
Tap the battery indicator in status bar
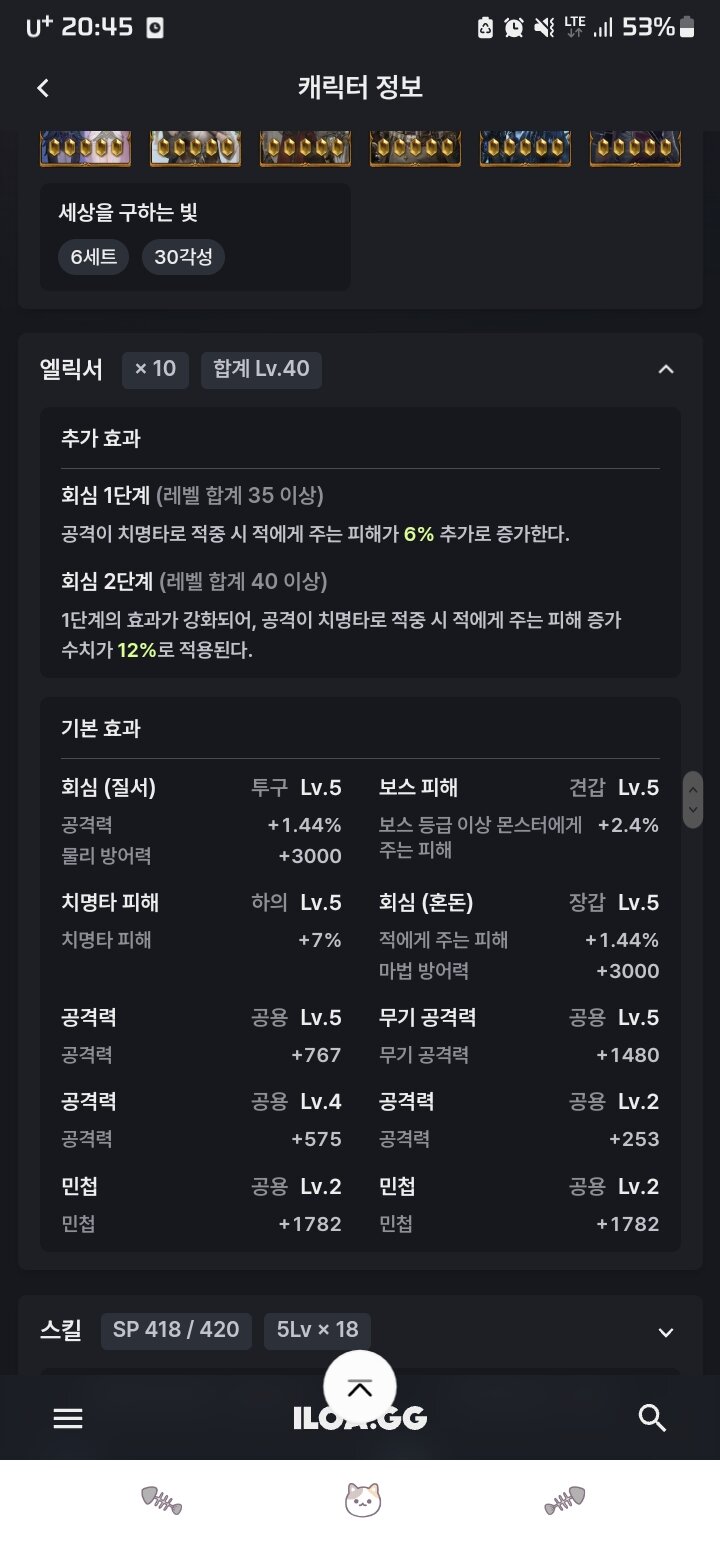click(687, 27)
